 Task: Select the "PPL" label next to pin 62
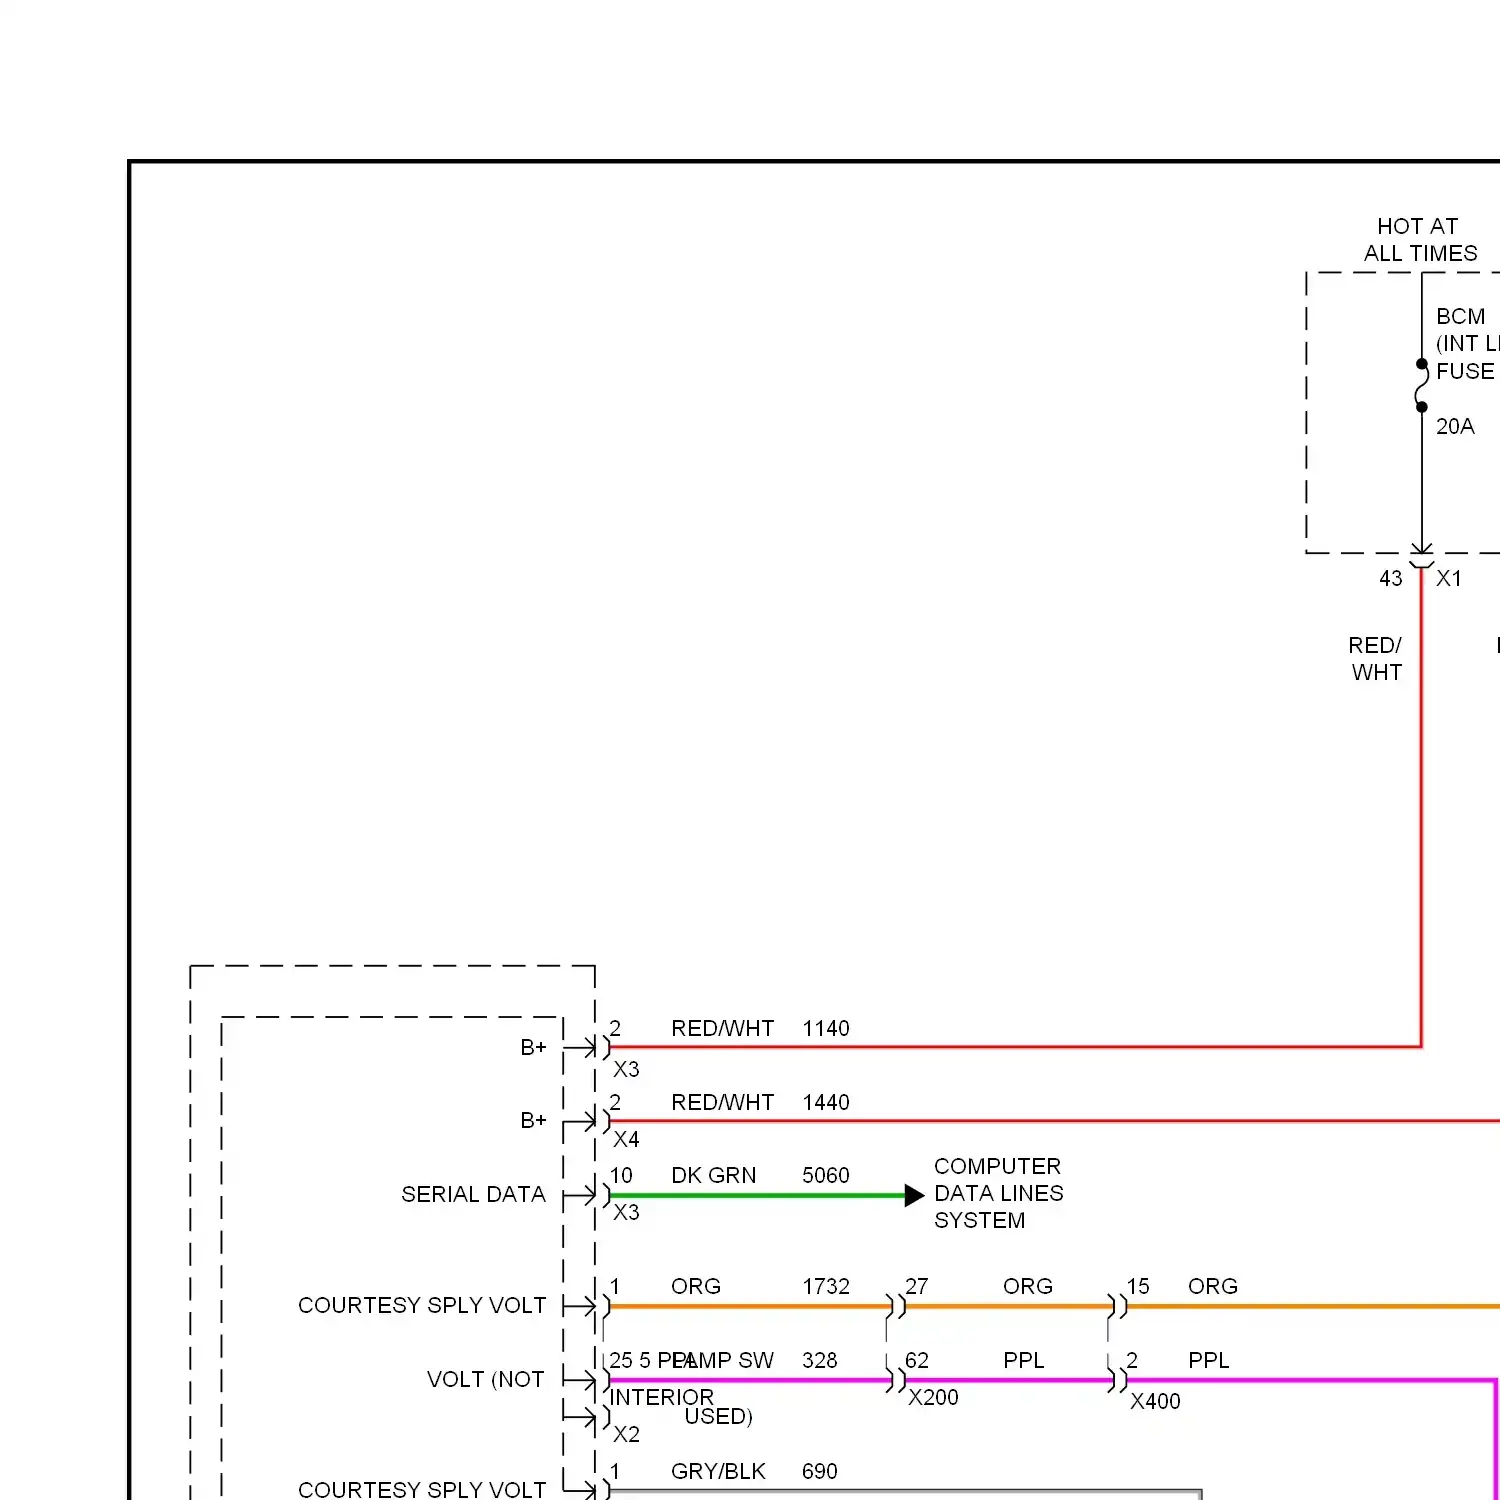[1024, 1360]
